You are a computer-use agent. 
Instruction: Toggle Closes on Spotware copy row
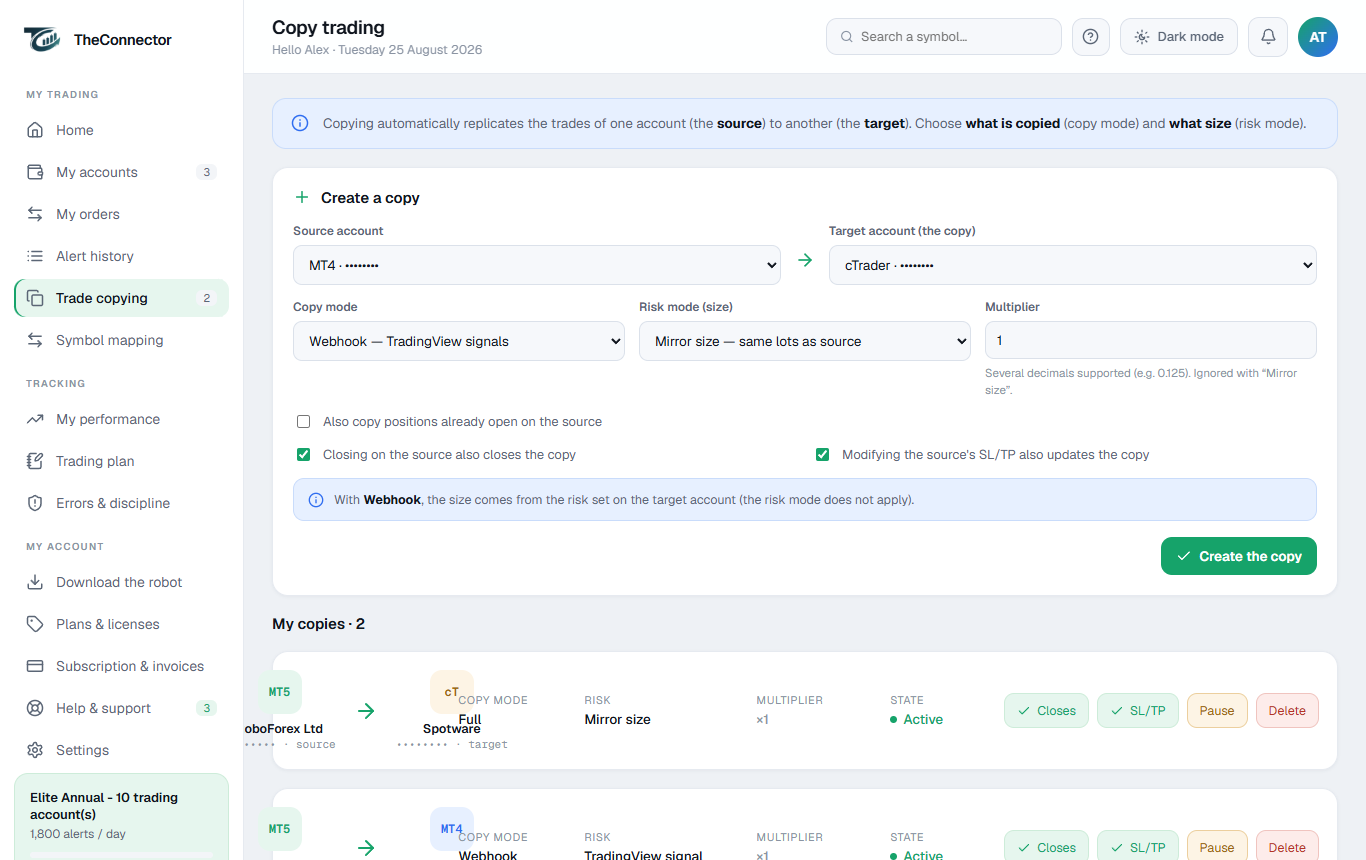pyautogui.click(x=1046, y=711)
